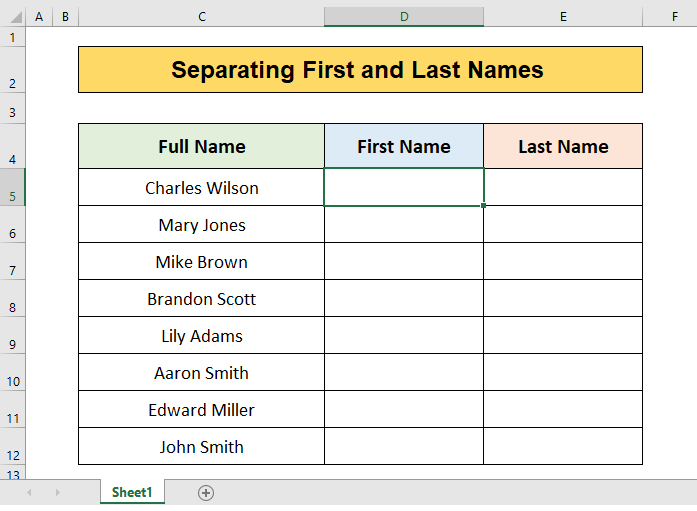This screenshot has width=697, height=511.
Task: Click the next sheet navigation arrow
Action: pyautogui.click(x=57, y=492)
